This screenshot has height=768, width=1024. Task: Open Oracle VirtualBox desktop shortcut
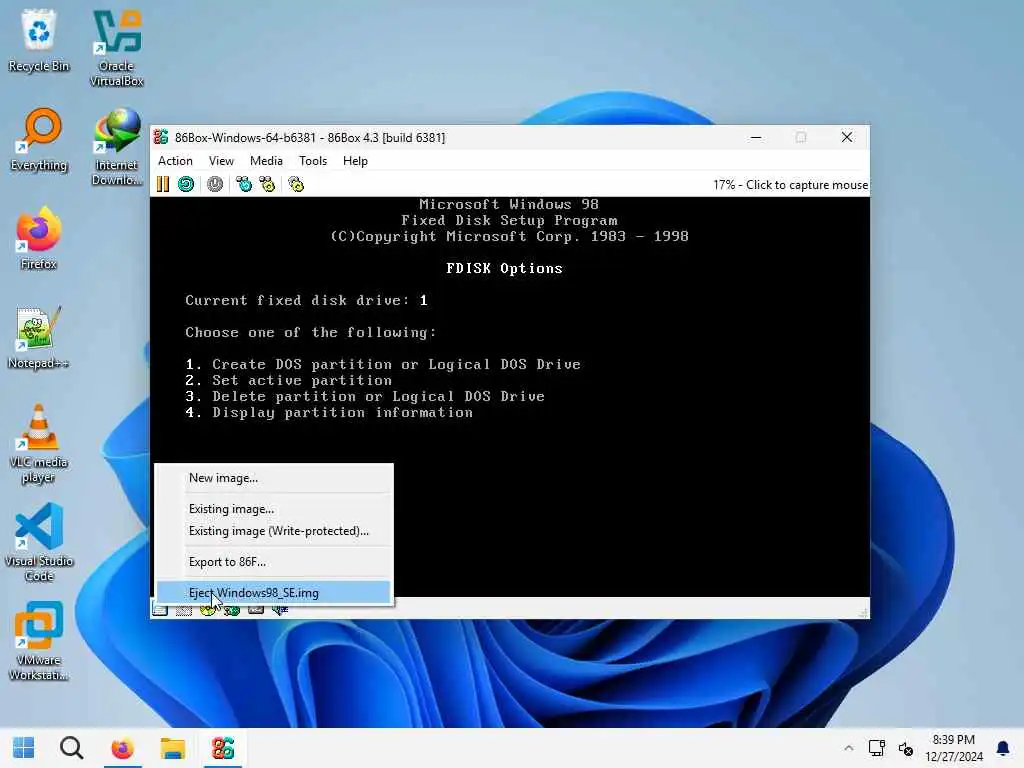[116, 48]
